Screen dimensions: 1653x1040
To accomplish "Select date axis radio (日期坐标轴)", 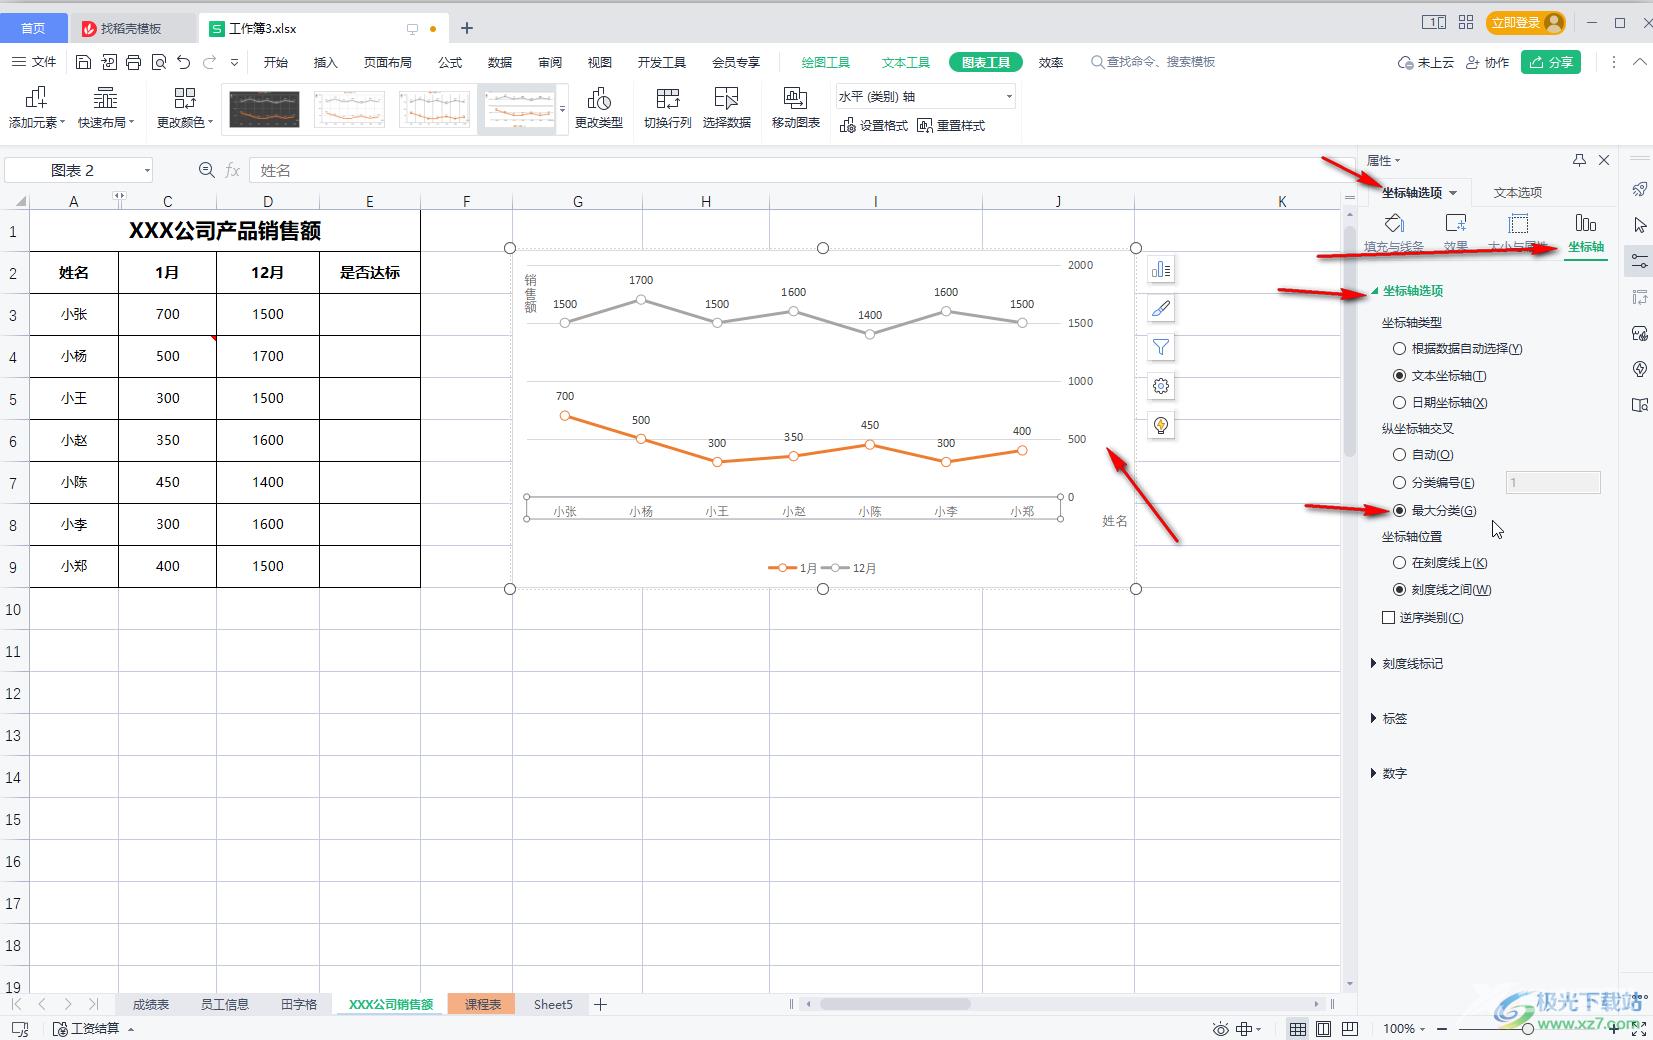I will point(1400,402).
